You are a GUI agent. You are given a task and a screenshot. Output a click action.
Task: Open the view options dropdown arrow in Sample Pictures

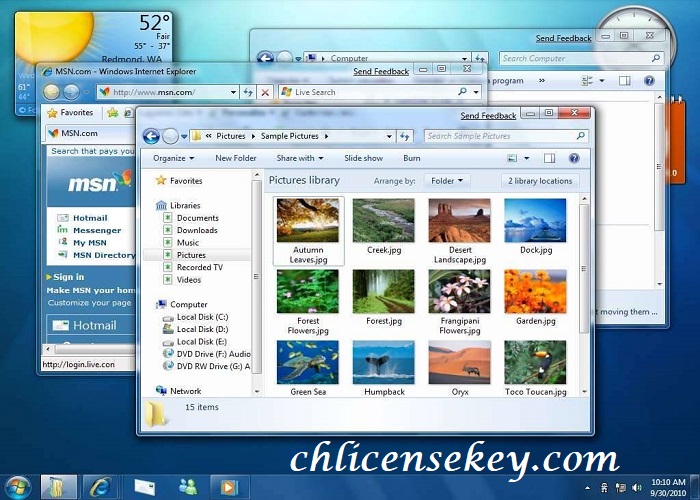[x=526, y=158]
